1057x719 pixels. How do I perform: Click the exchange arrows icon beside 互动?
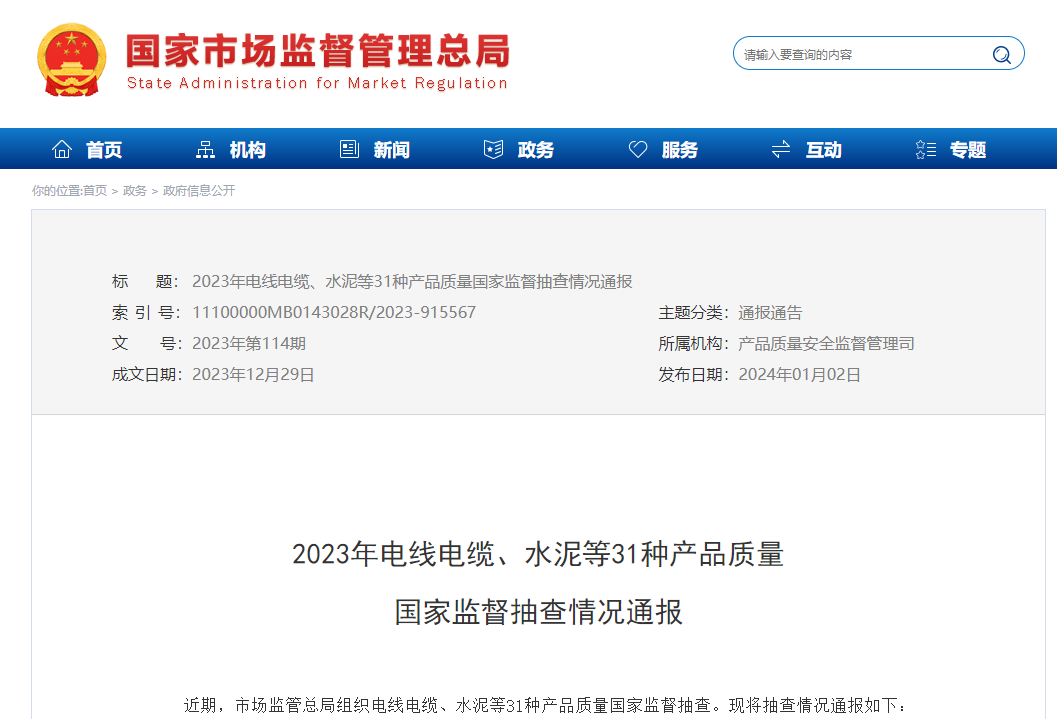click(781, 148)
